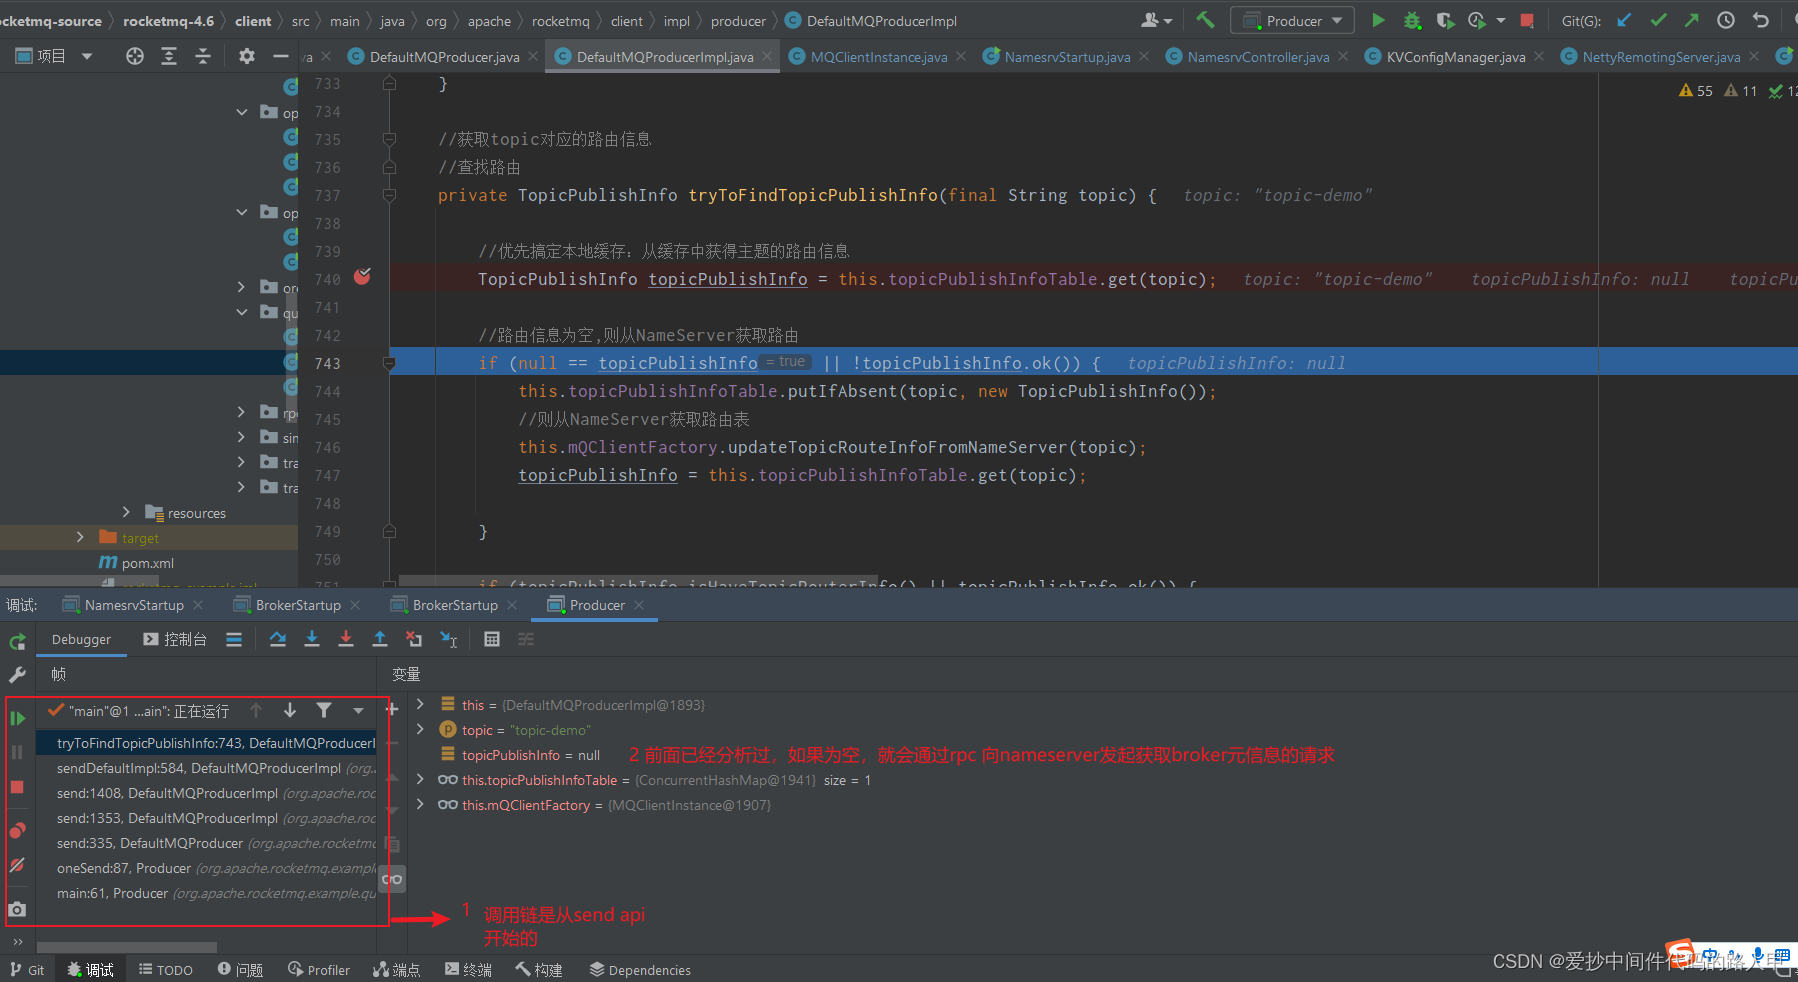
Task: Close the DefaultMQProducerImpl.java tab
Action: click(767, 56)
